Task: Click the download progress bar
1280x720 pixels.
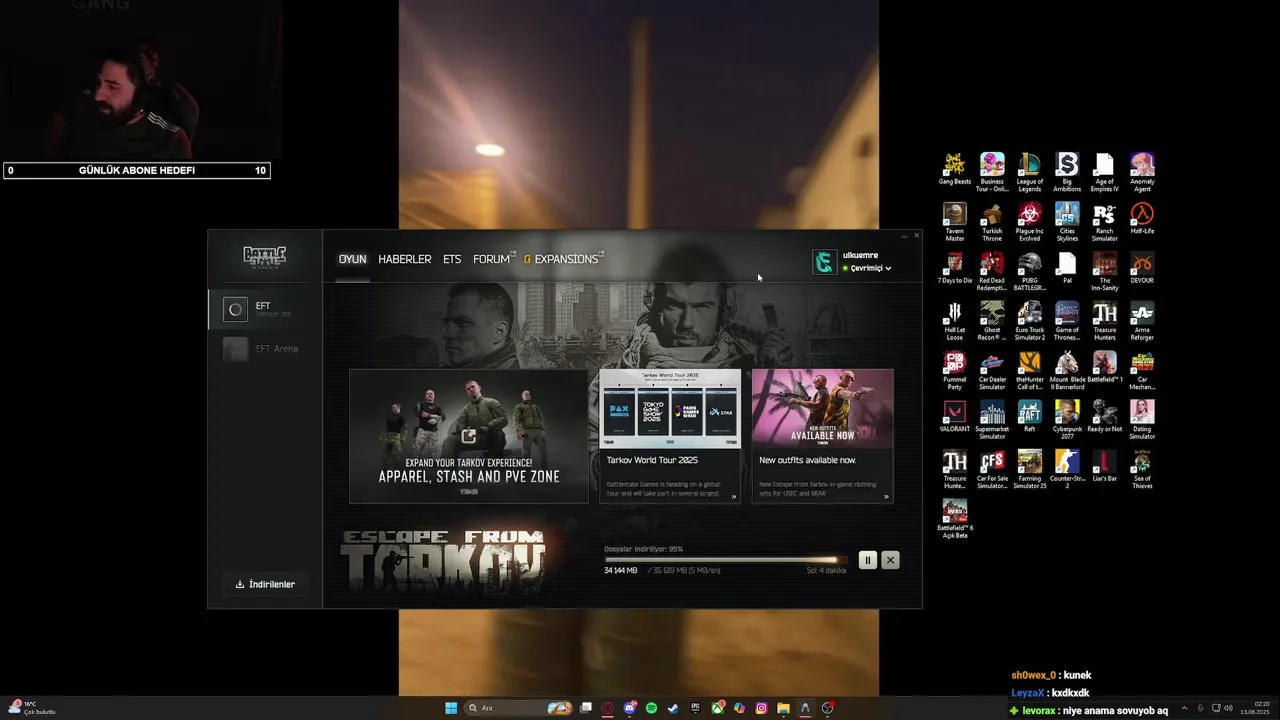Action: click(x=724, y=560)
